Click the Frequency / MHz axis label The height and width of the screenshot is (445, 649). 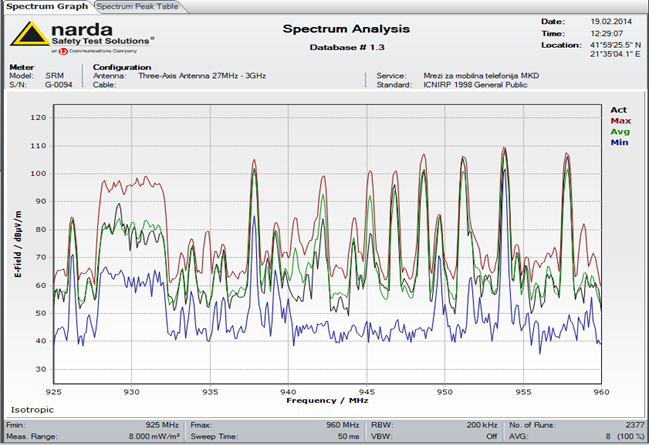point(325,399)
